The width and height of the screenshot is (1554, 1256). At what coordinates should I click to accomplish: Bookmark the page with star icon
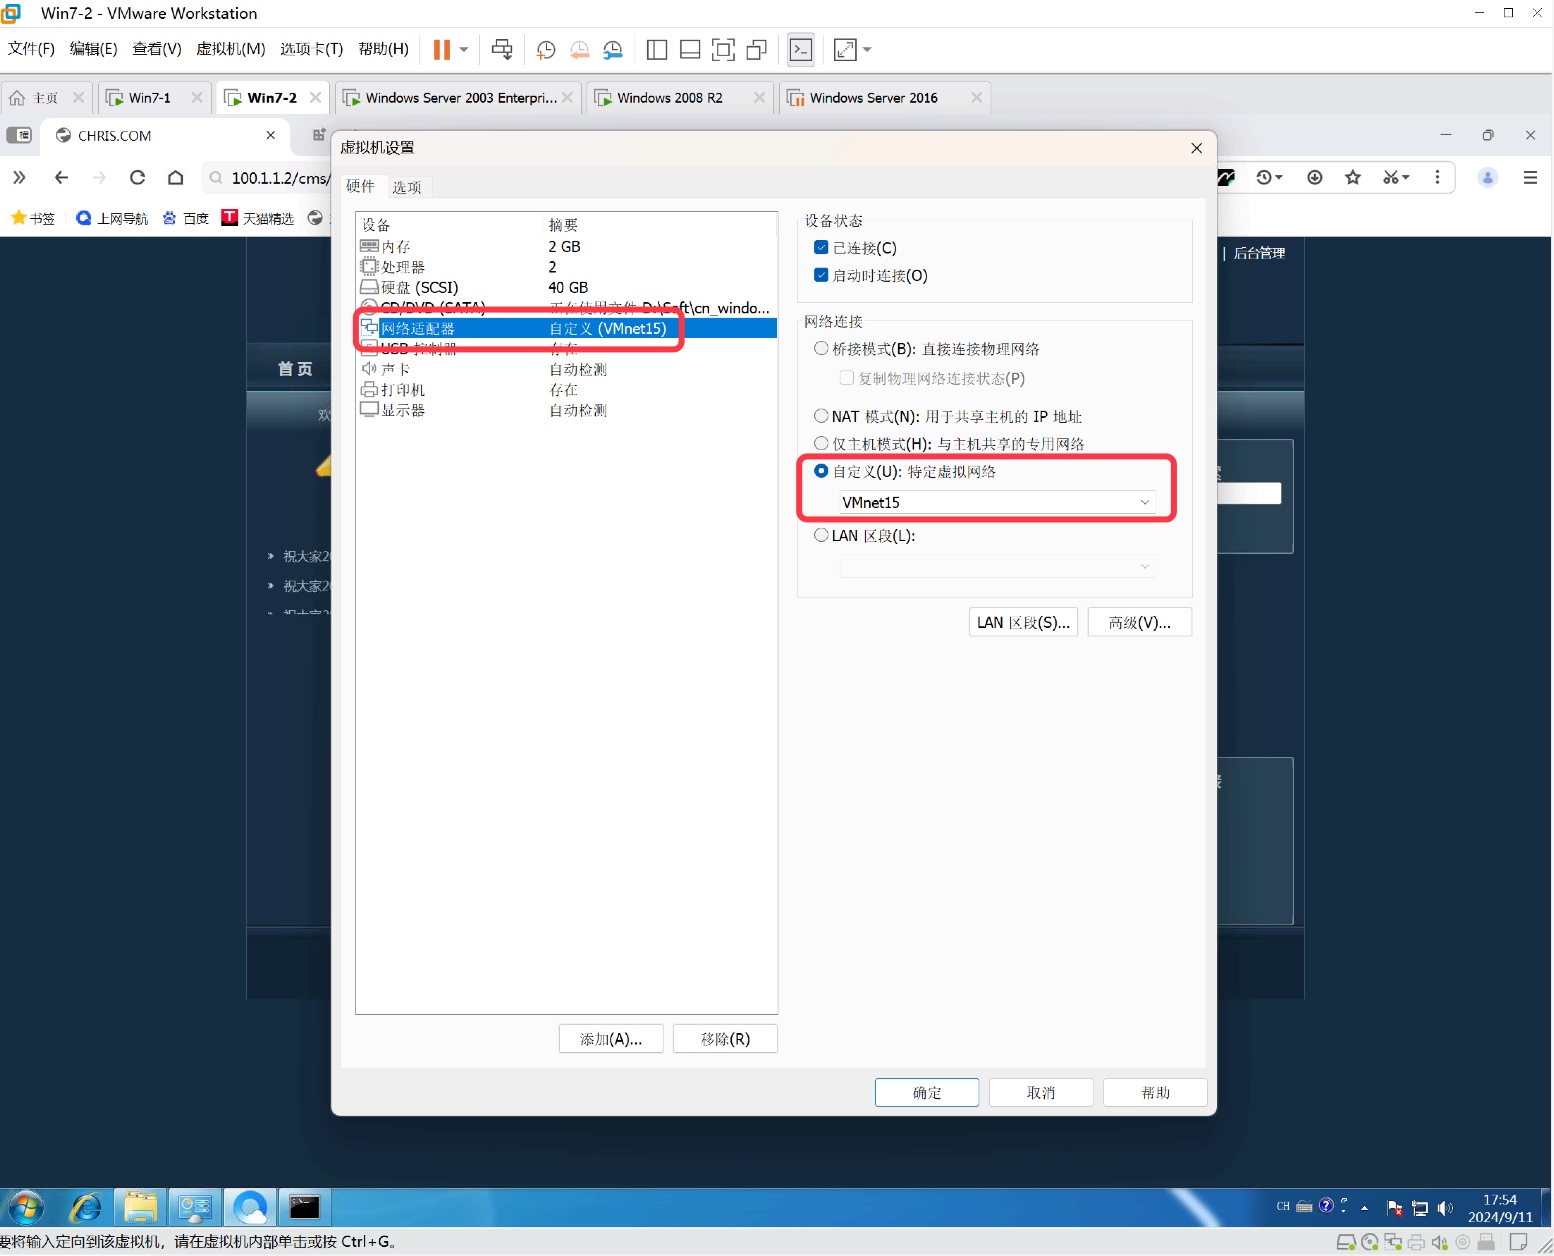pyautogui.click(x=1353, y=177)
